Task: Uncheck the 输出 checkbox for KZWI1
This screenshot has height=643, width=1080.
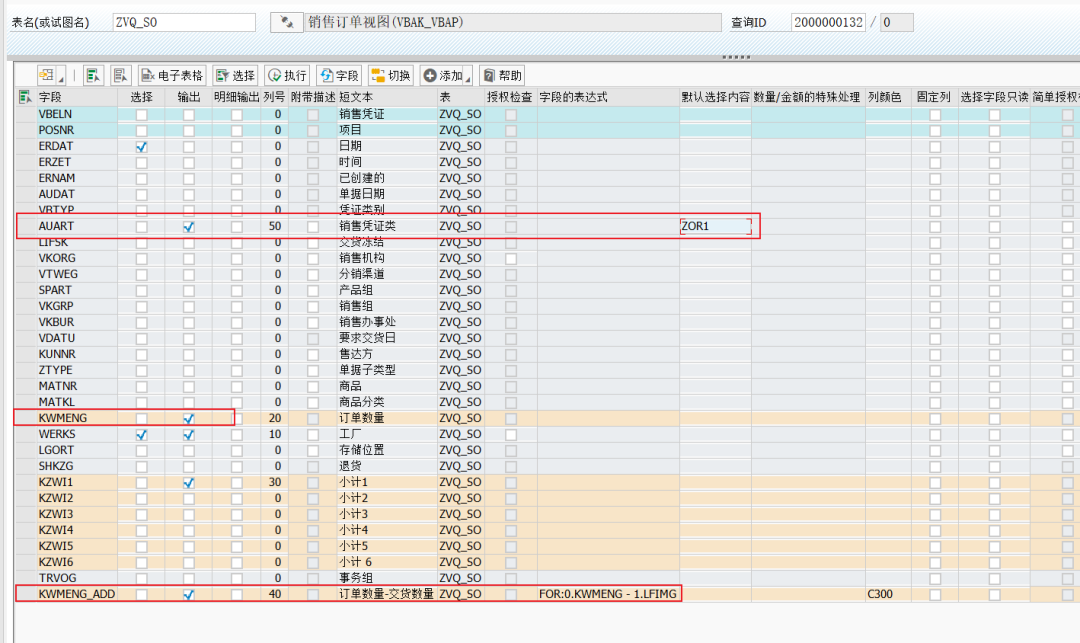Action: tap(189, 483)
